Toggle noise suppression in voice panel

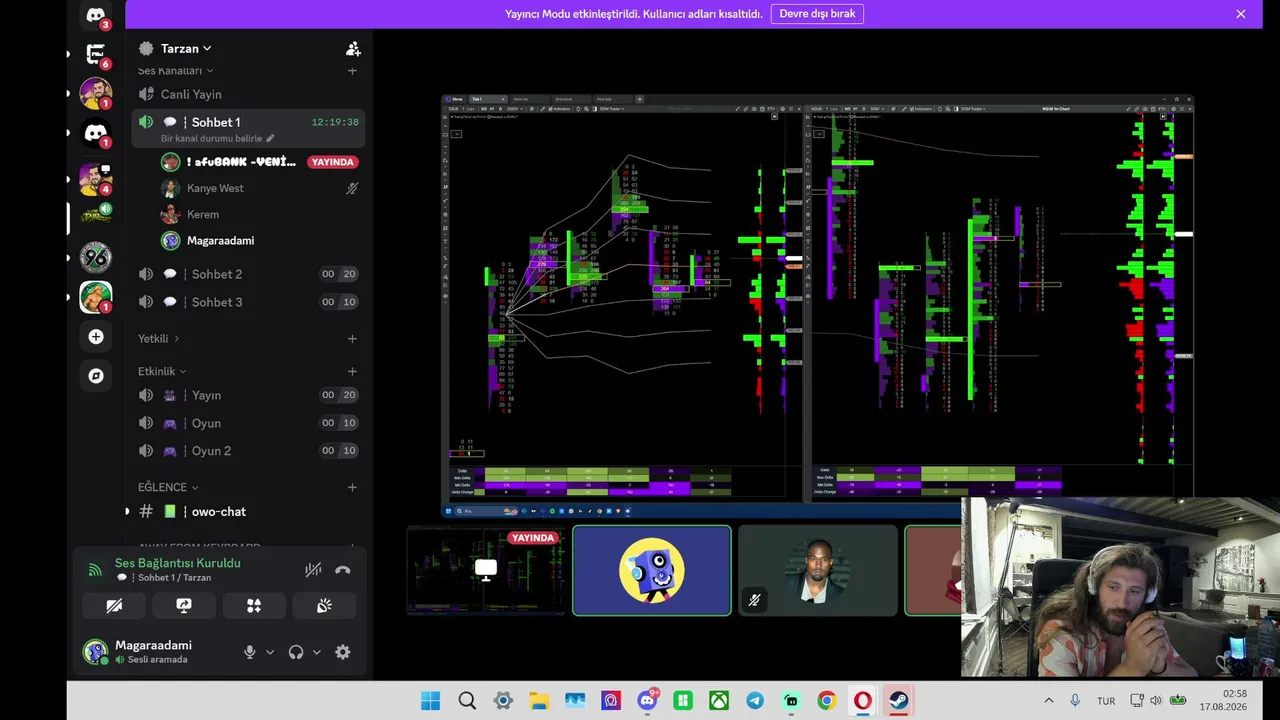(x=313, y=570)
